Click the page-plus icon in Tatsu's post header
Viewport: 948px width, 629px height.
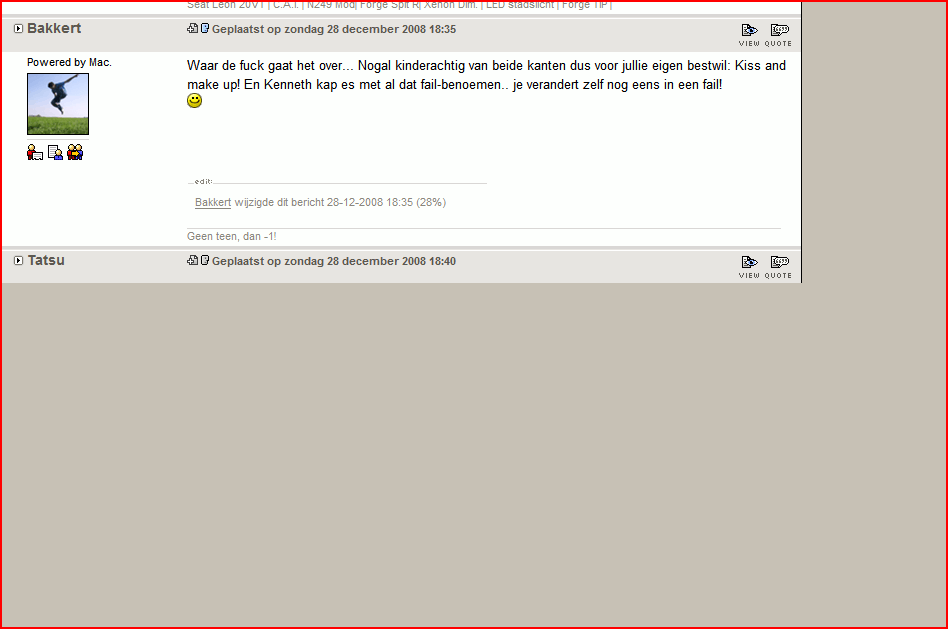[192, 260]
